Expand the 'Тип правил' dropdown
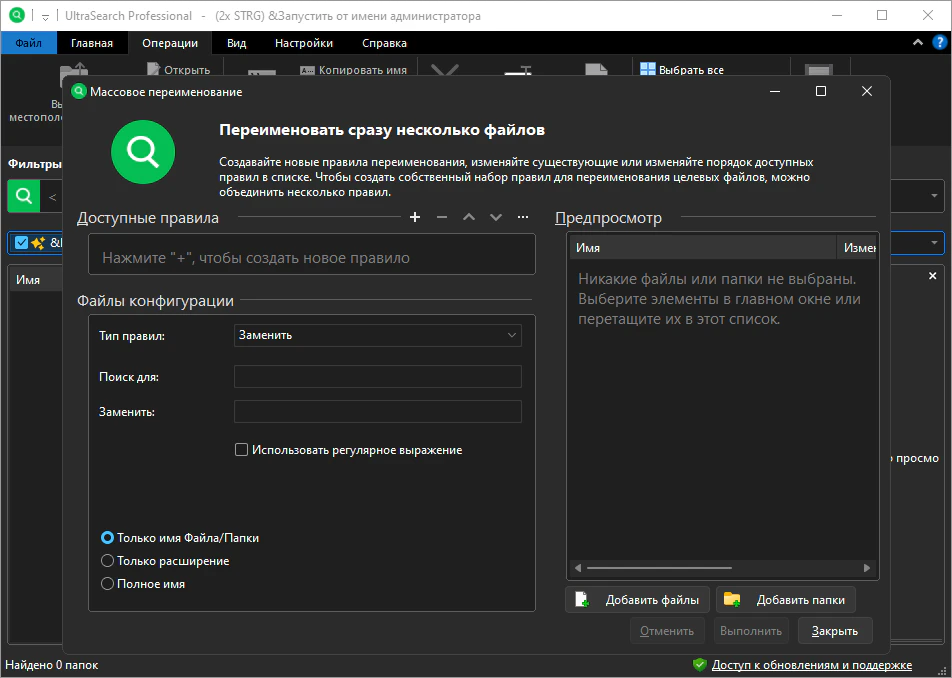 (x=377, y=336)
